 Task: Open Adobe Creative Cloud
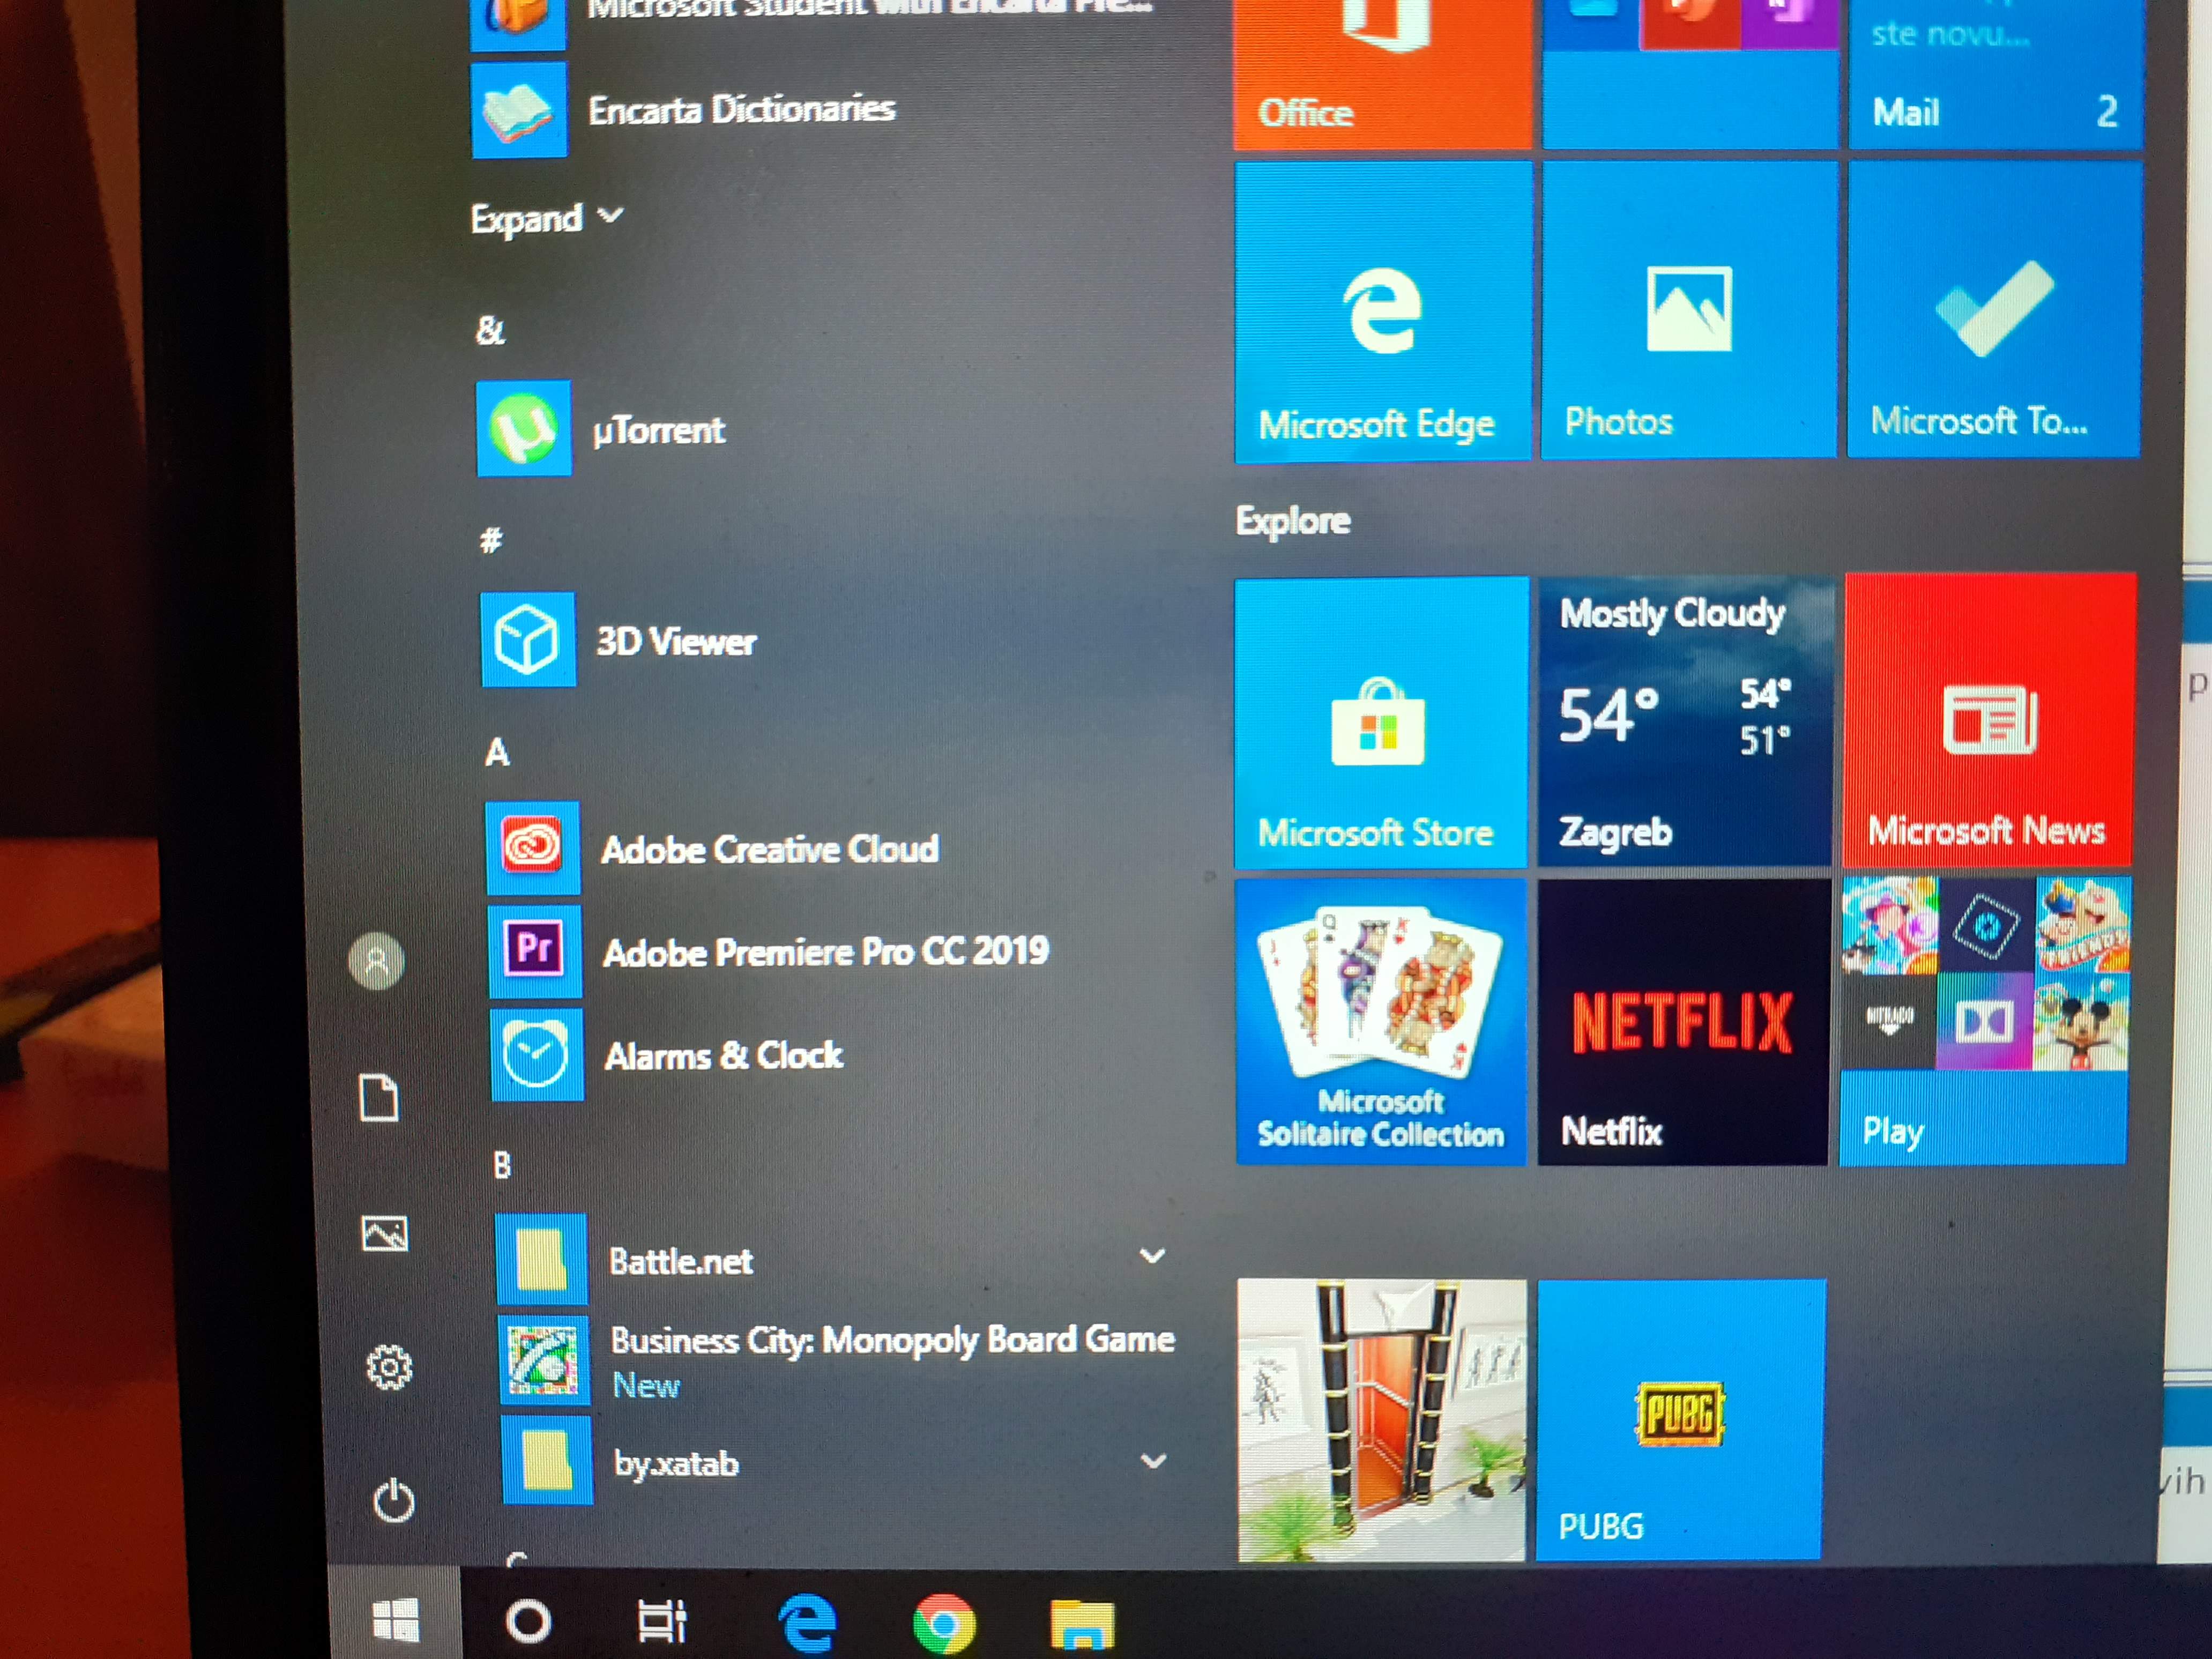(x=769, y=849)
